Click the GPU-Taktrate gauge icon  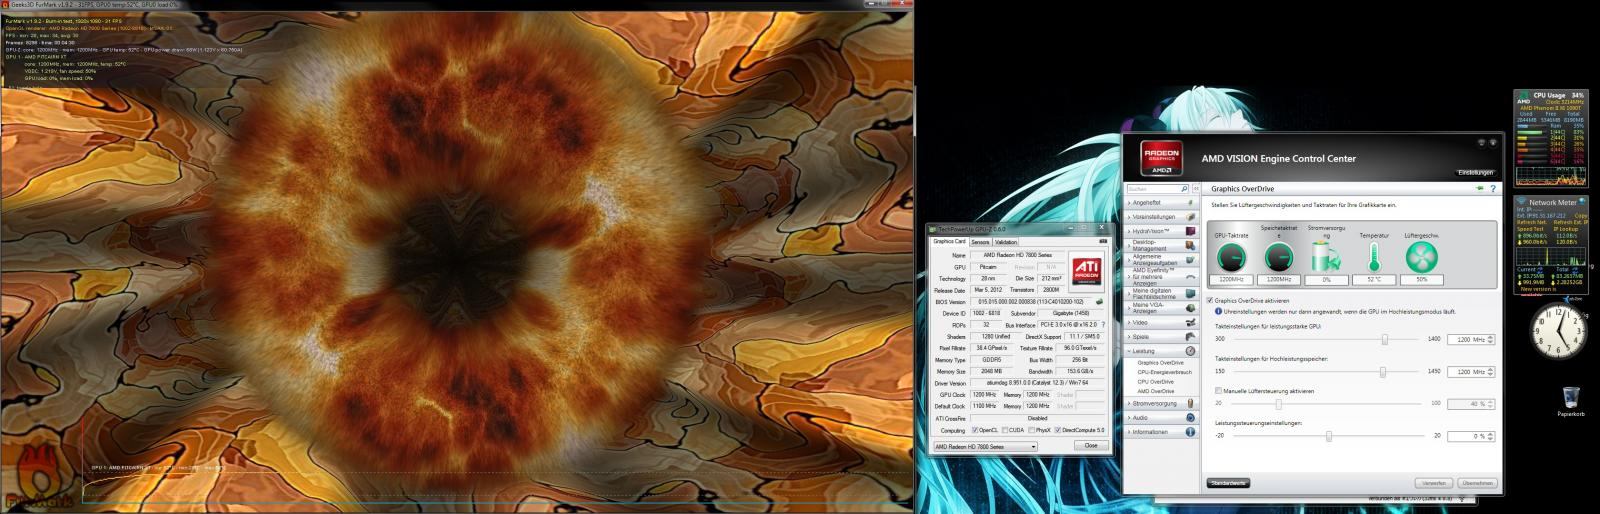(1232, 258)
